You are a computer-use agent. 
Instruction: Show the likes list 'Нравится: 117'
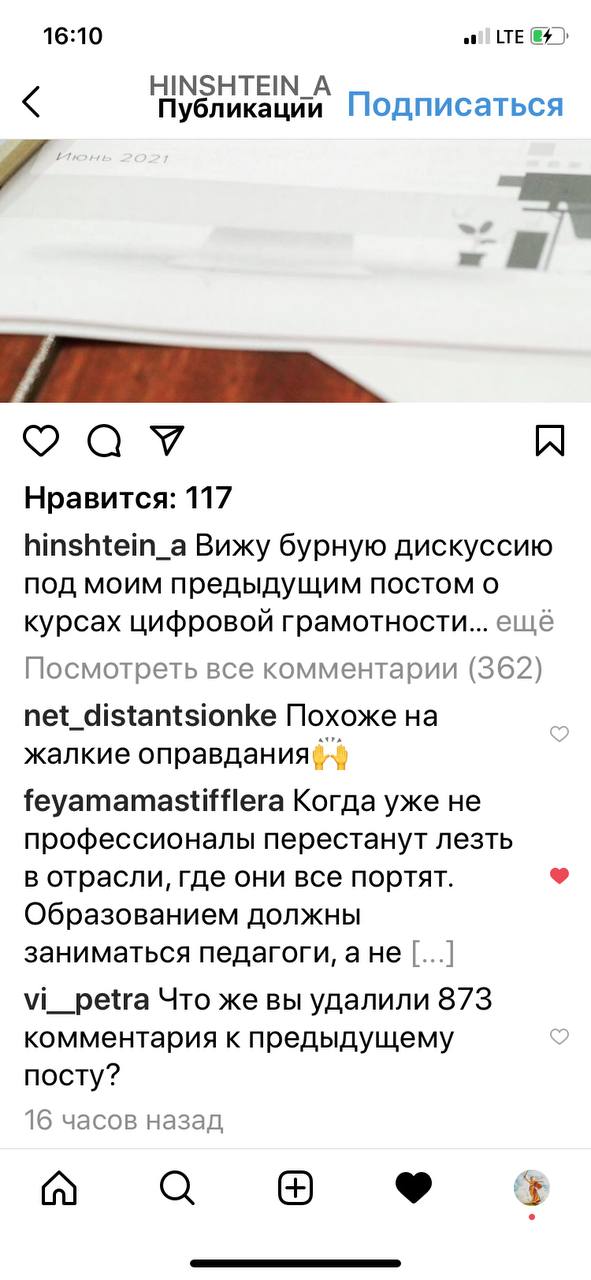[x=128, y=497]
